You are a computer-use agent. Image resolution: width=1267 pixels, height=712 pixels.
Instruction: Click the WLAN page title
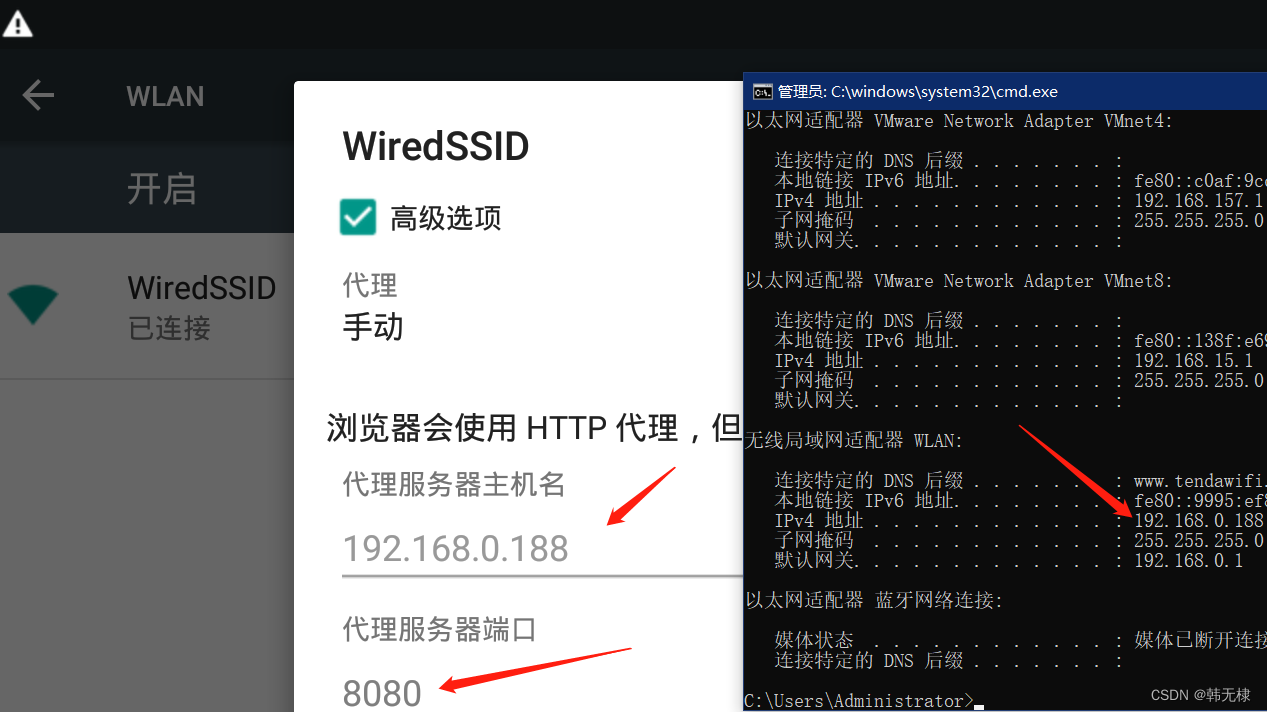(x=165, y=97)
